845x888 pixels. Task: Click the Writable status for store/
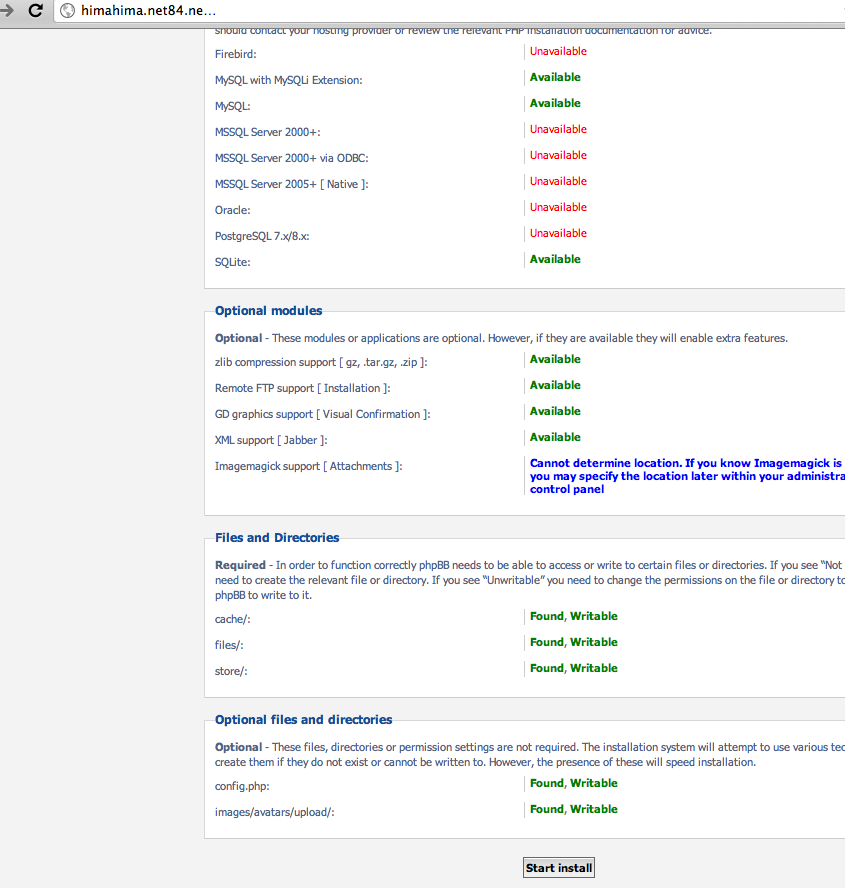(594, 668)
